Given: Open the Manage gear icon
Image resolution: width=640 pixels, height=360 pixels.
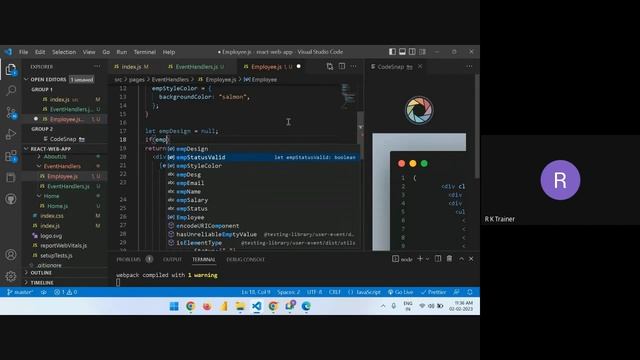Looking at the screenshot, I should (11, 276).
